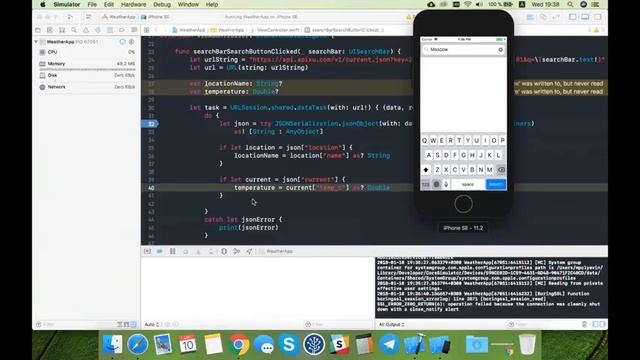Toggle the navigator panel visibility button
Viewport: 640px width, 360px height.
[573, 17]
